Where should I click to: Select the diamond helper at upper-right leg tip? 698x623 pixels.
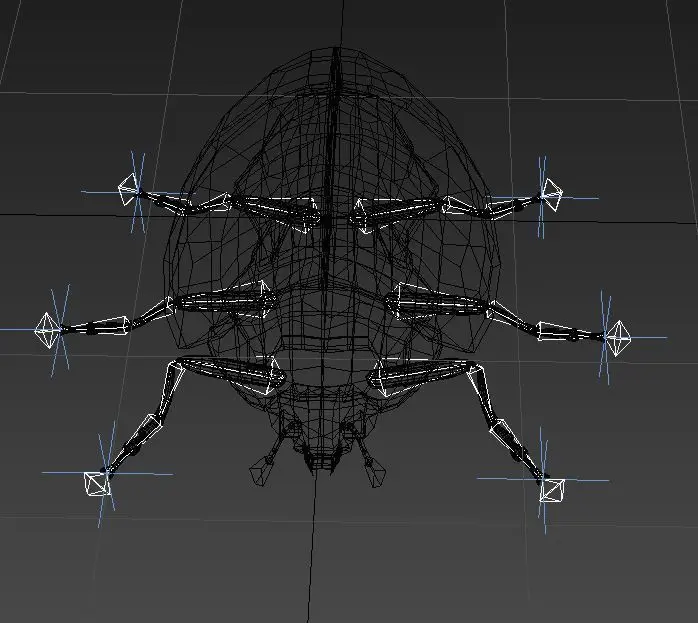(x=552, y=194)
